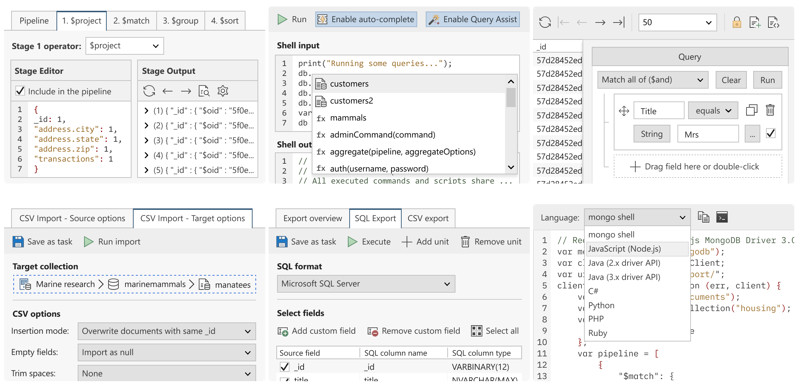Open CSV Import - Source options tab
Image resolution: width=800 pixels, height=389 pixels.
coord(72,218)
